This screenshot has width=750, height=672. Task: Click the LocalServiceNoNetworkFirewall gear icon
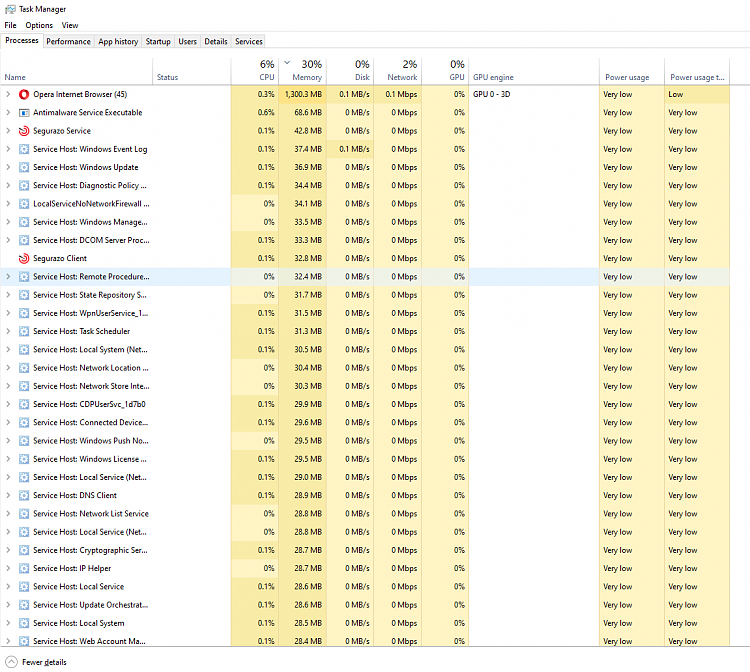click(x=24, y=204)
